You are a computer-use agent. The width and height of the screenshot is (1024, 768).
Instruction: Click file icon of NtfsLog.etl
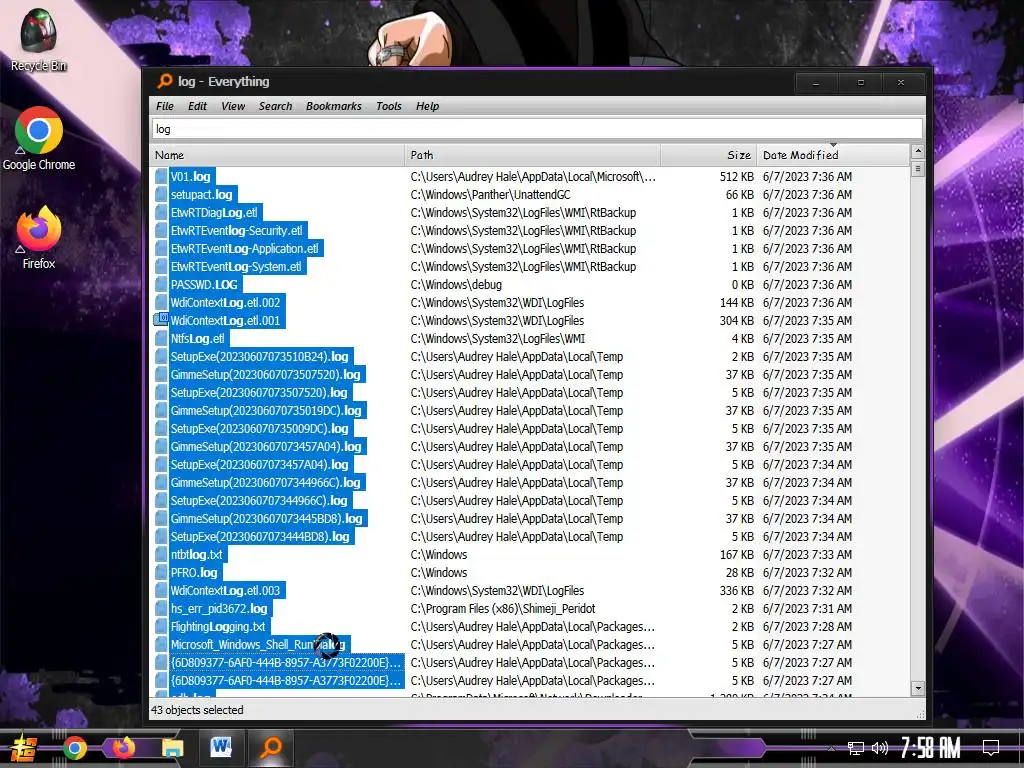(x=161, y=338)
